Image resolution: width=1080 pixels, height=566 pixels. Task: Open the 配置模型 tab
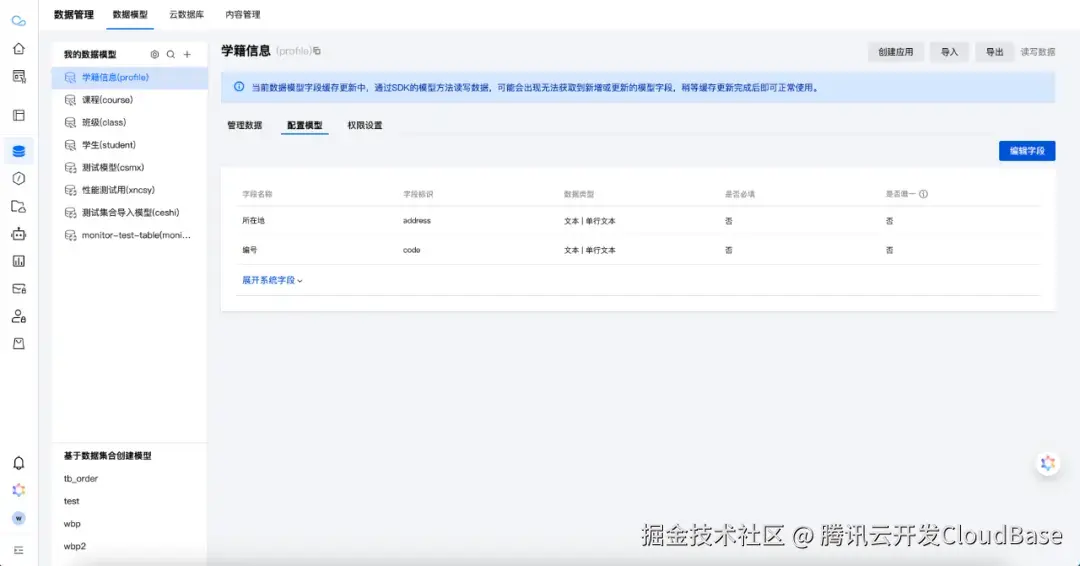coord(304,125)
